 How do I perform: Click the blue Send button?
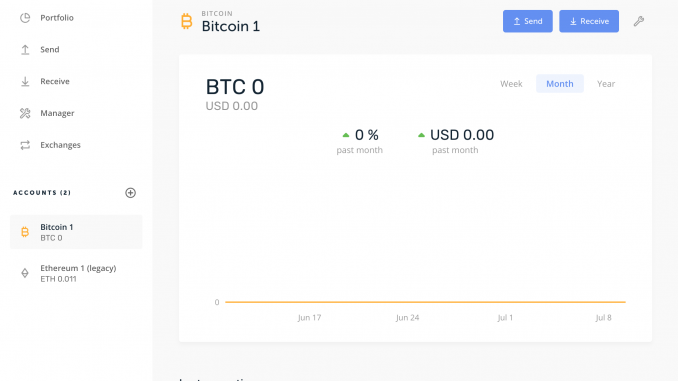(x=528, y=21)
